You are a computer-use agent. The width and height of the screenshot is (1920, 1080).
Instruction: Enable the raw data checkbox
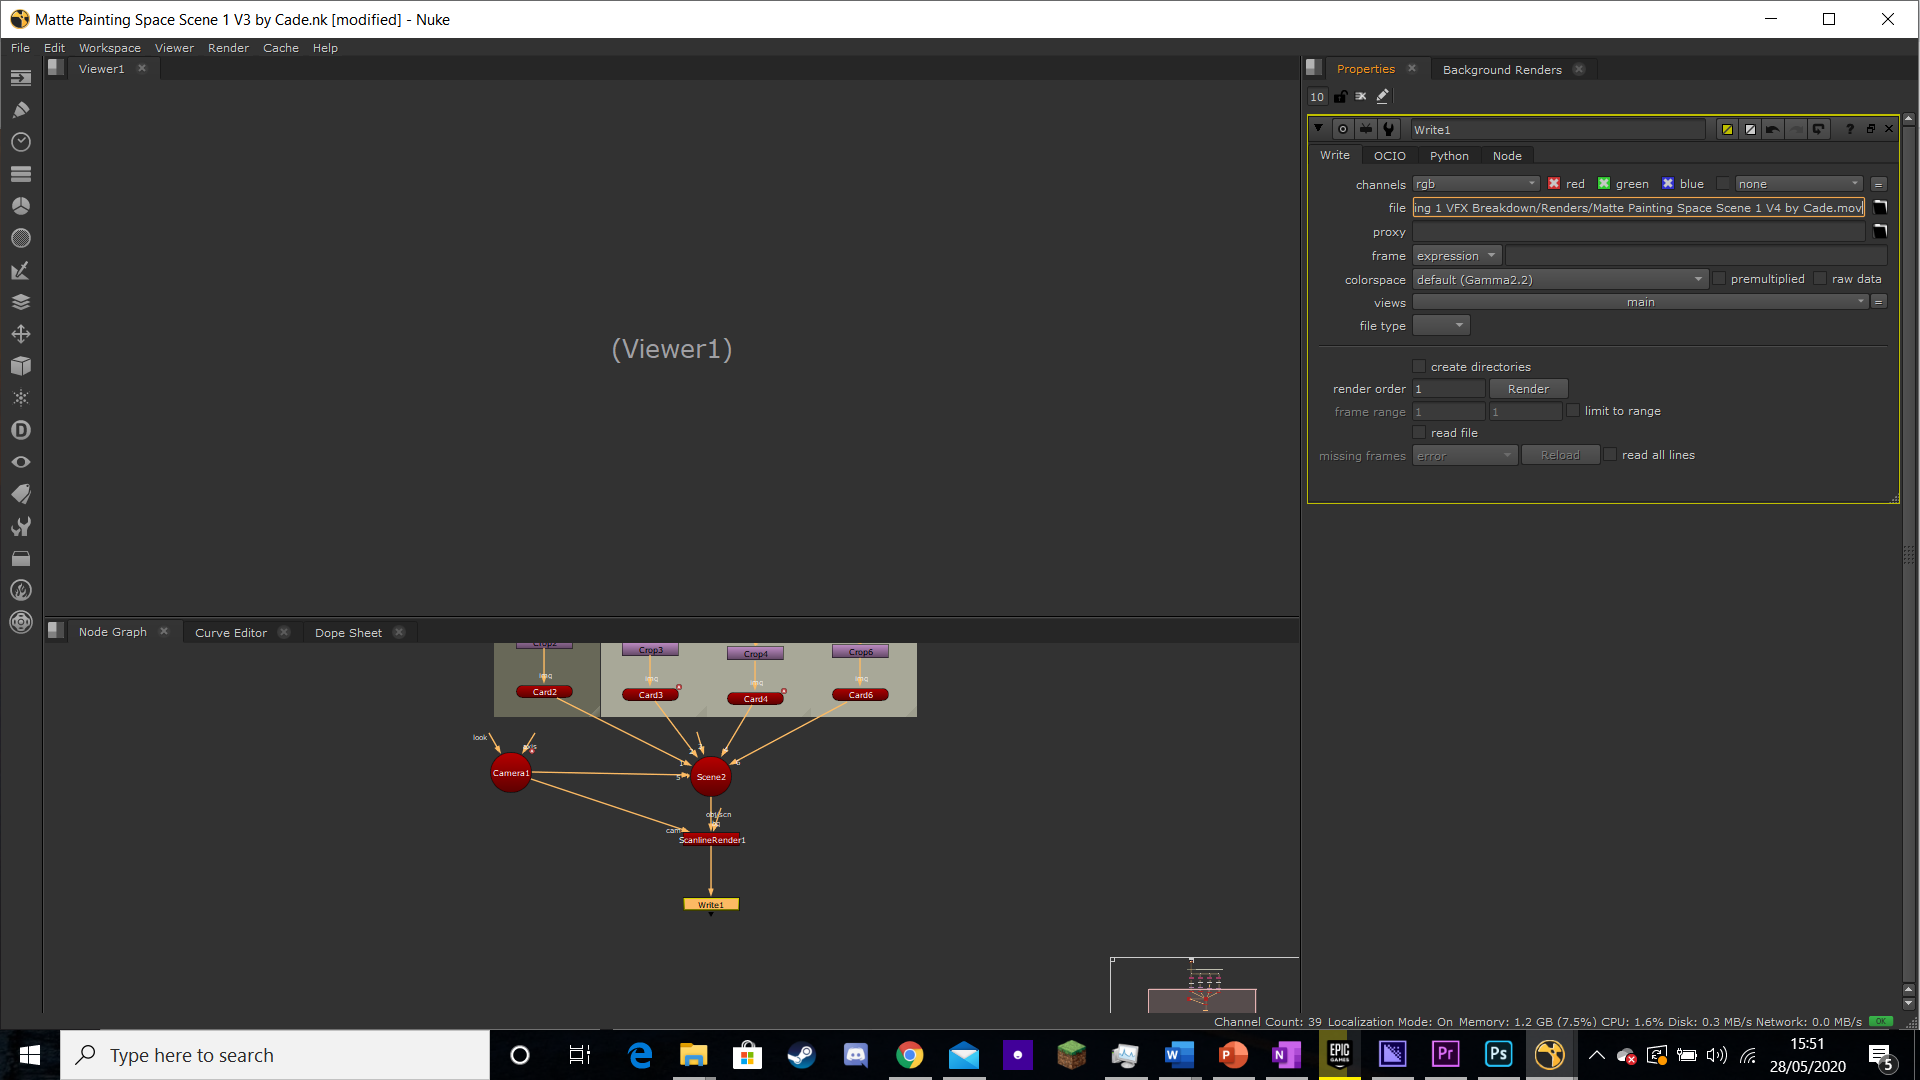coord(1820,279)
